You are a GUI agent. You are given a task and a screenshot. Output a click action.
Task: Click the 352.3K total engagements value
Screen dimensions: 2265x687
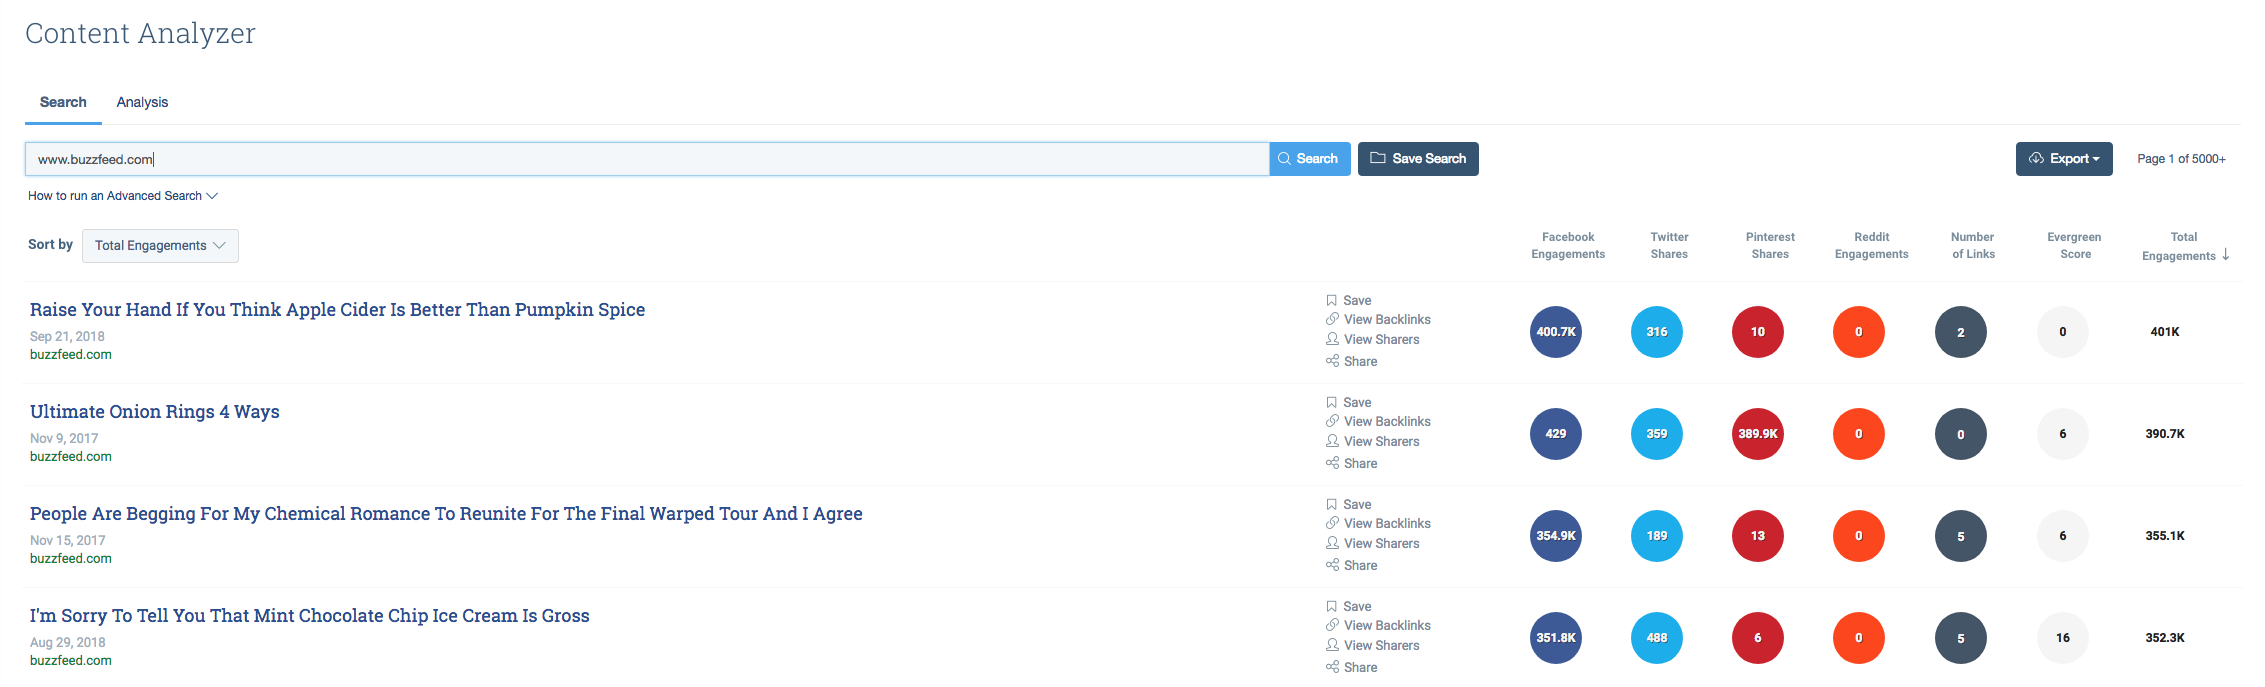2165,638
